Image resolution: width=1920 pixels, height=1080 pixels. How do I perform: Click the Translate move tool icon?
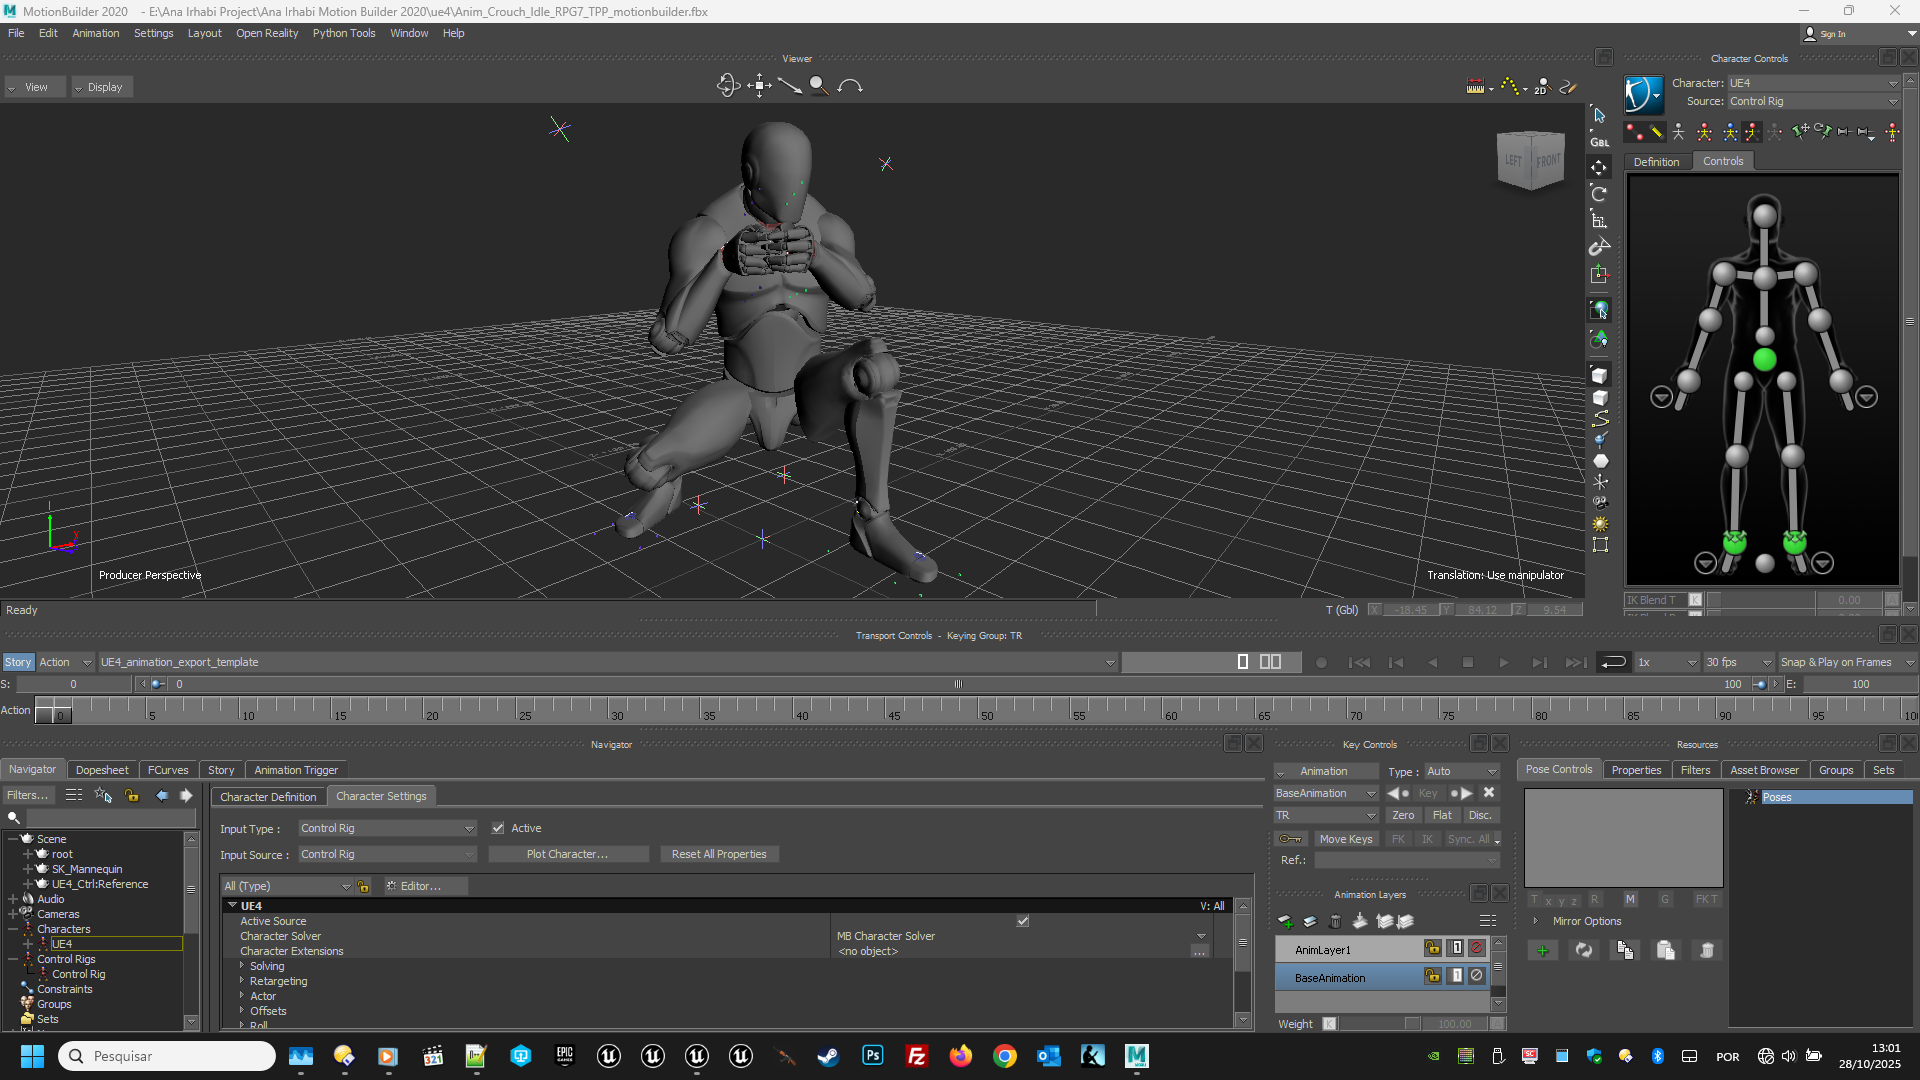[x=1599, y=167]
